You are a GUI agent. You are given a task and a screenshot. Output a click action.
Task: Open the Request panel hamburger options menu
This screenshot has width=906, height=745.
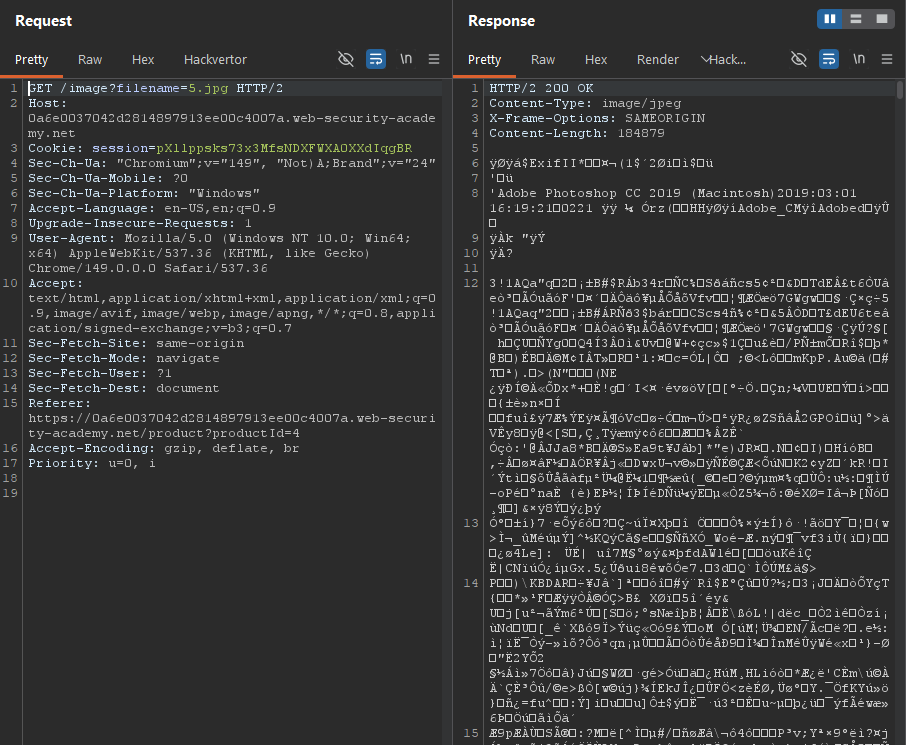click(434, 59)
